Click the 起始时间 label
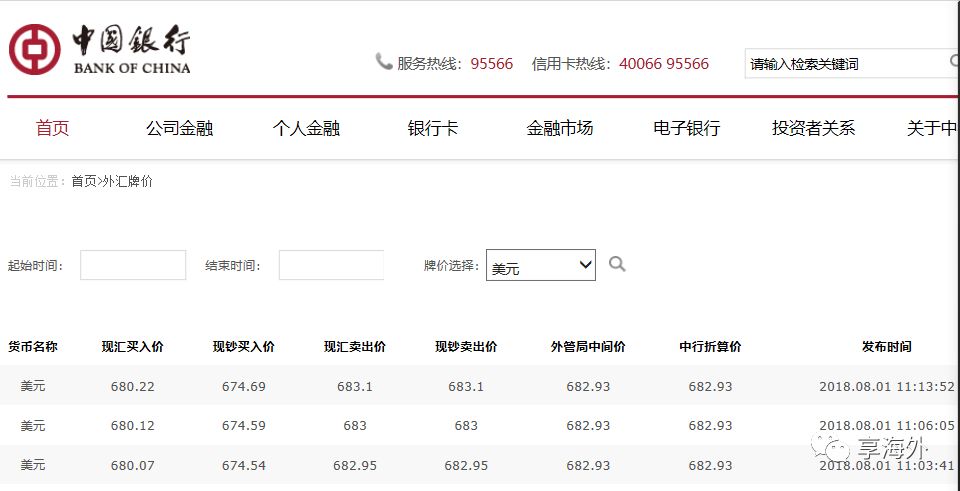This screenshot has width=960, height=491. (x=35, y=266)
